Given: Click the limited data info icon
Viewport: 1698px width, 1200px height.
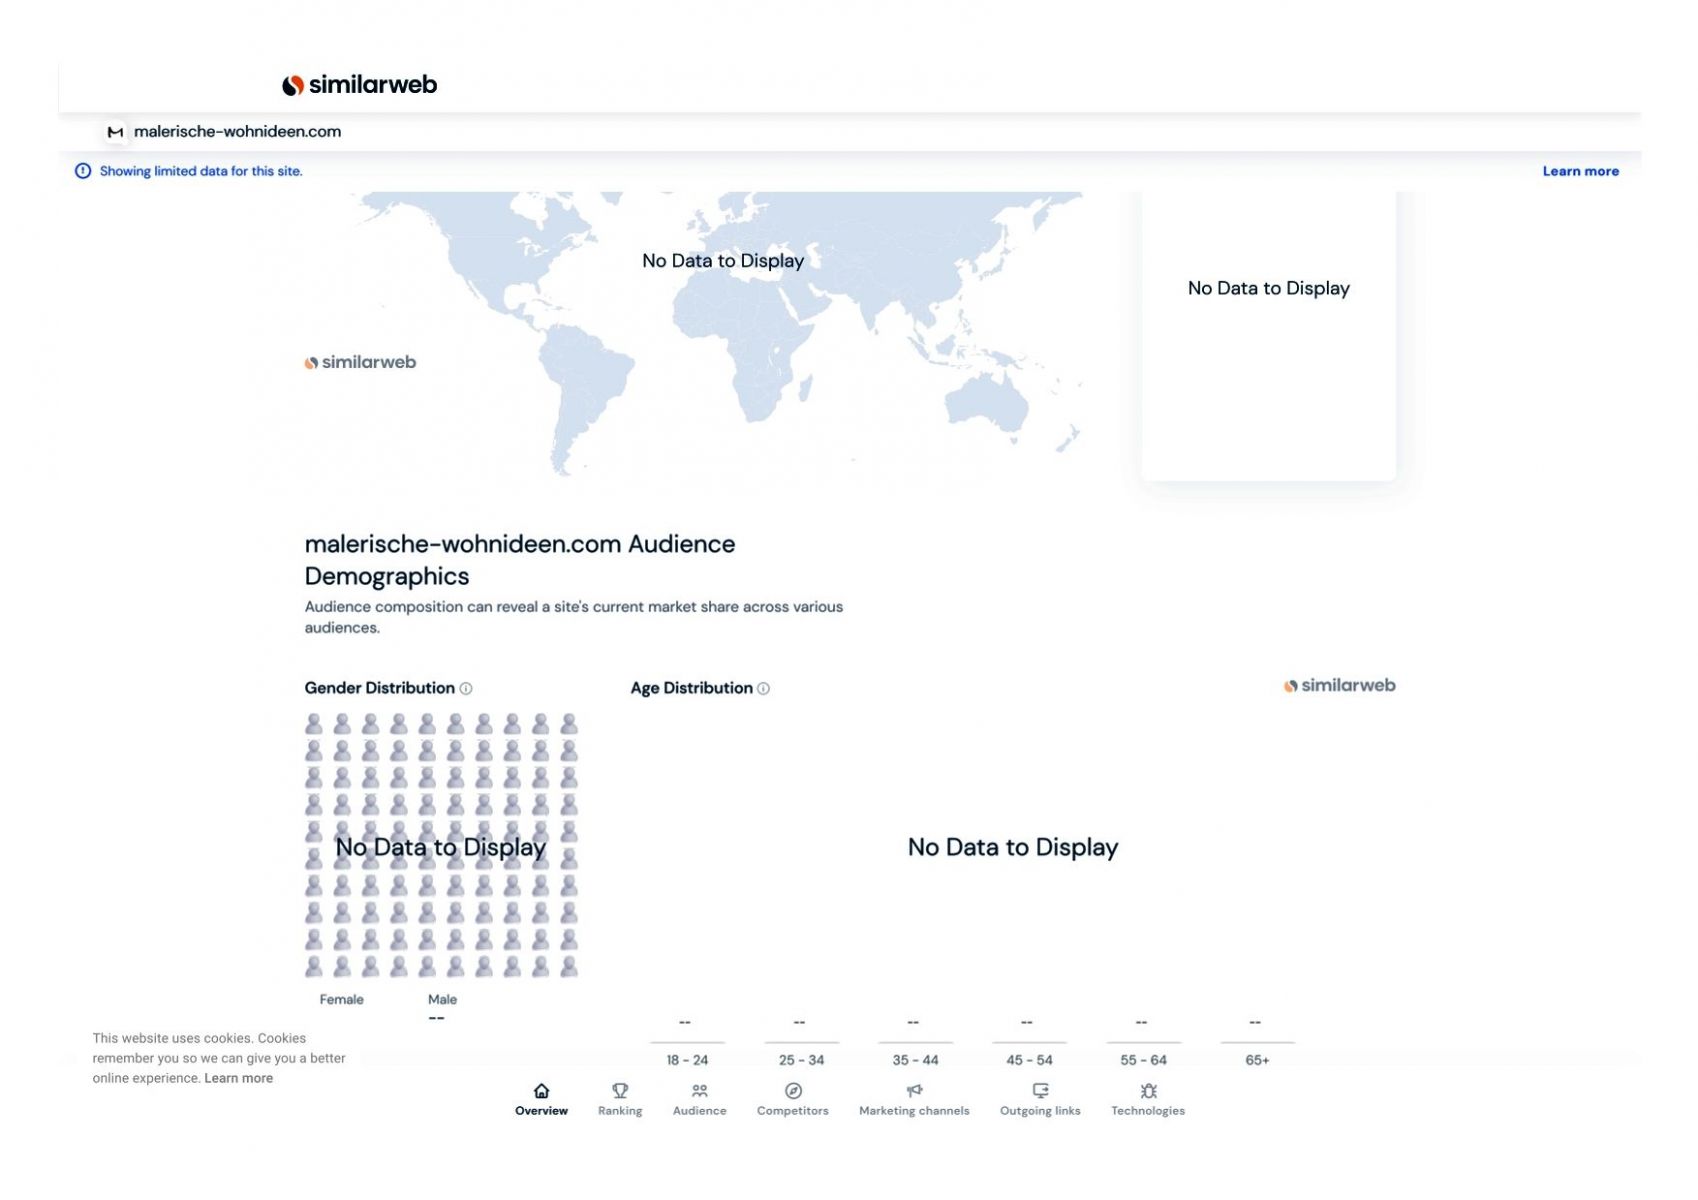Looking at the screenshot, I should (x=83, y=171).
